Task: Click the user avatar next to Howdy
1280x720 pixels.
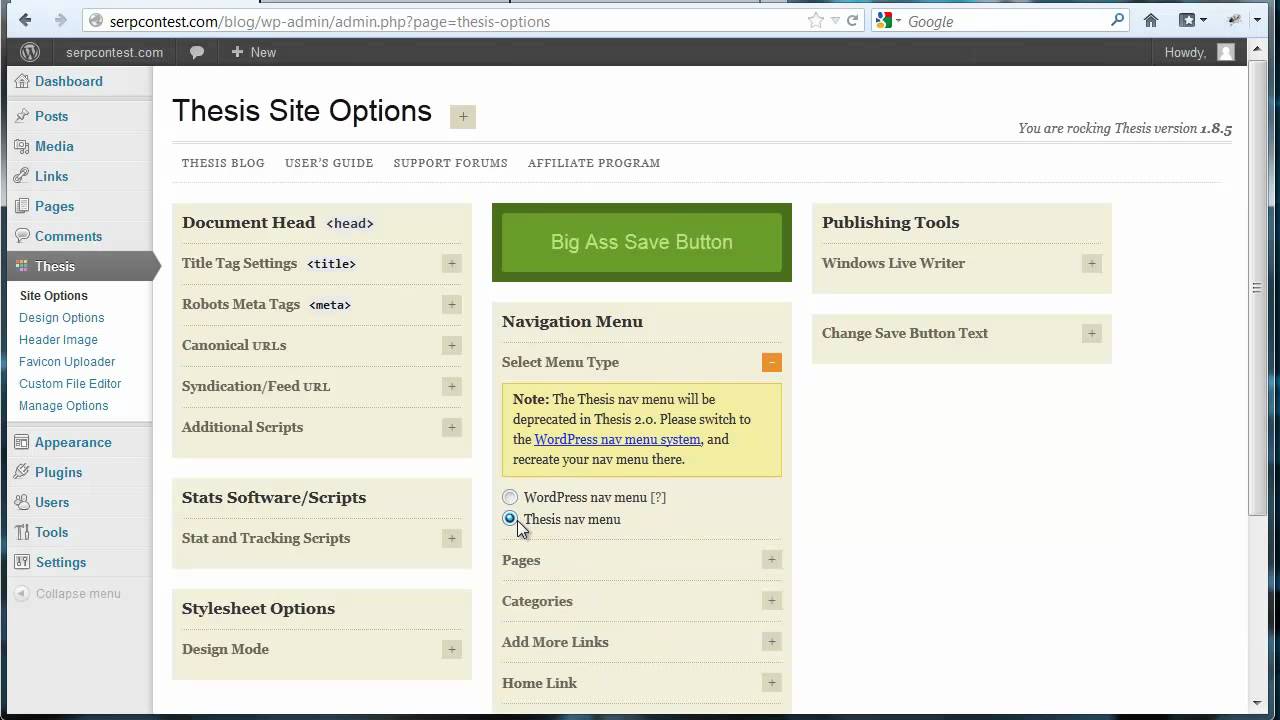Action: click(1226, 52)
